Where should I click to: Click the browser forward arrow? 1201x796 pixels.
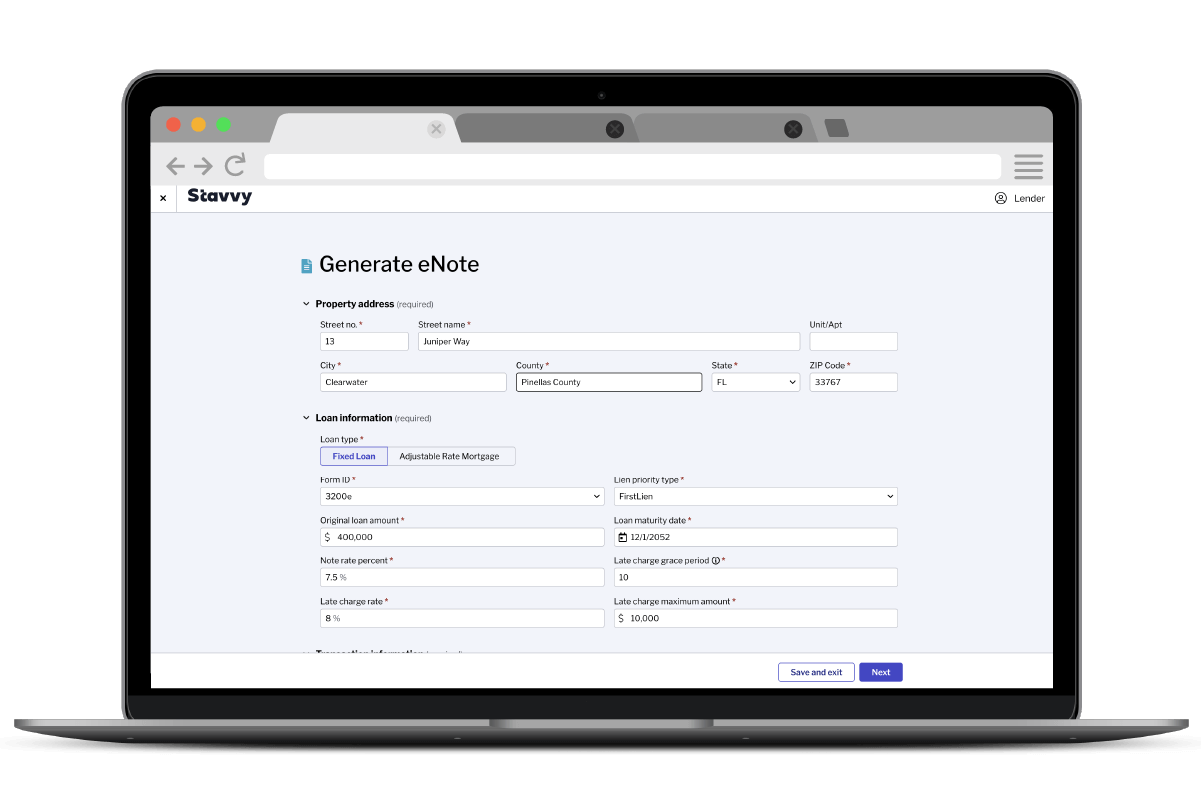[203, 166]
